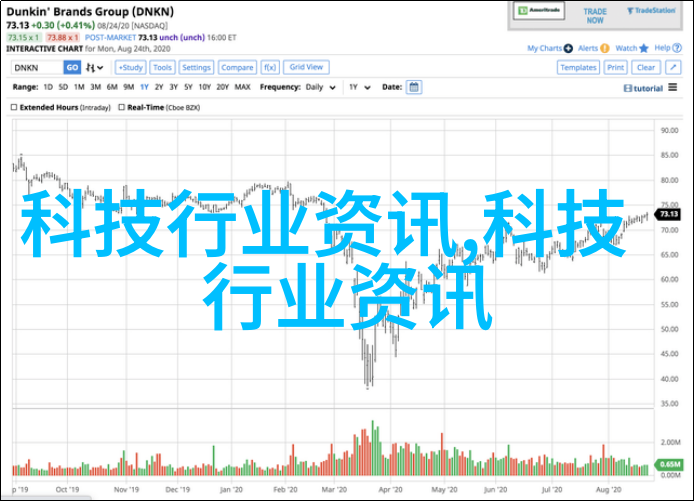695x502 pixels.
Task: Open the Alerts exclamation icon
Action: point(605,48)
